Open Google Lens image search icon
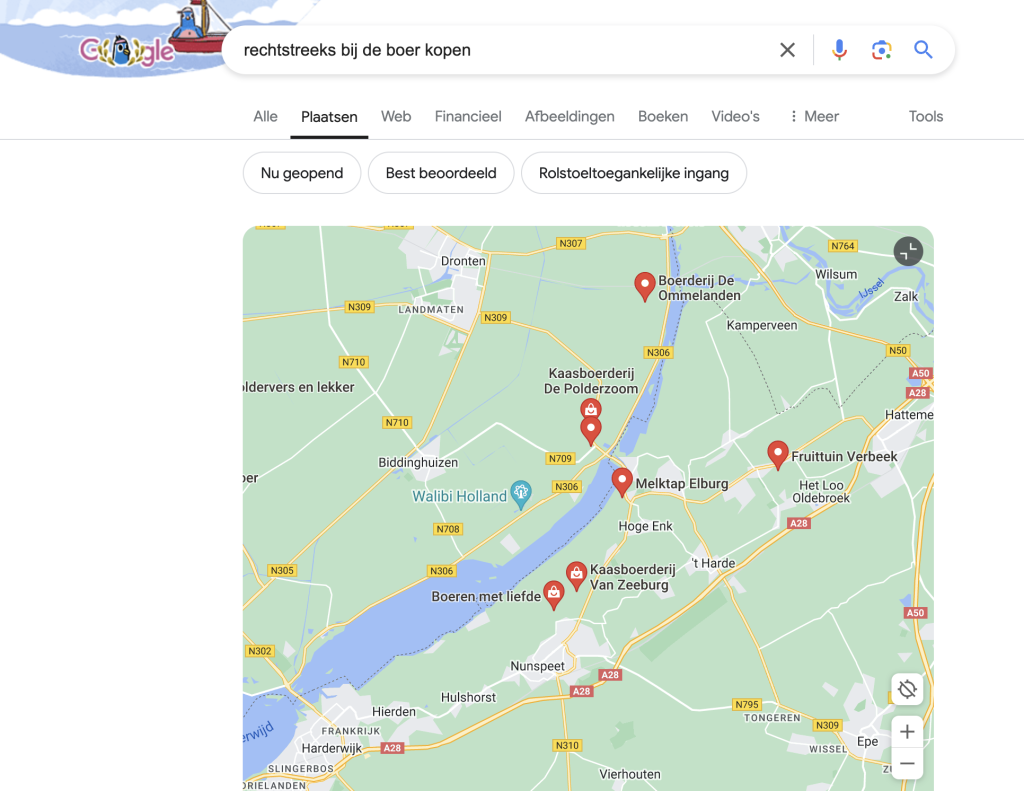 tap(881, 50)
